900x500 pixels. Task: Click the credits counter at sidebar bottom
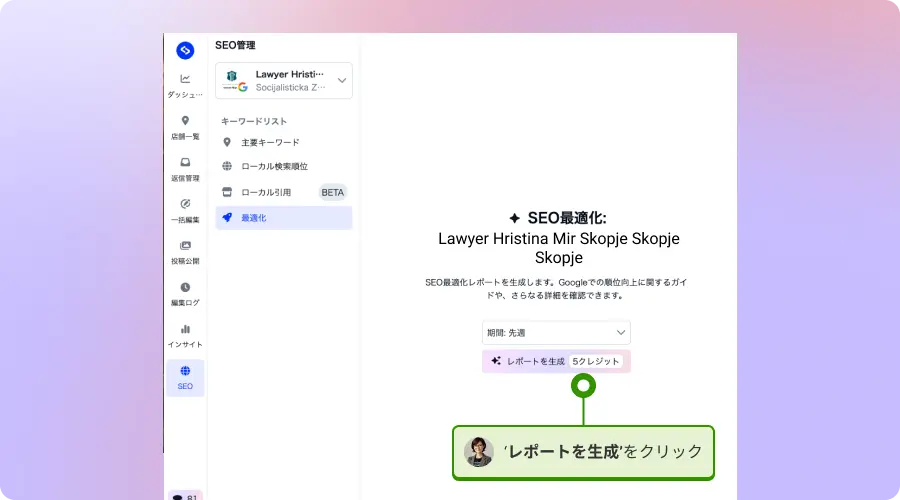186,495
